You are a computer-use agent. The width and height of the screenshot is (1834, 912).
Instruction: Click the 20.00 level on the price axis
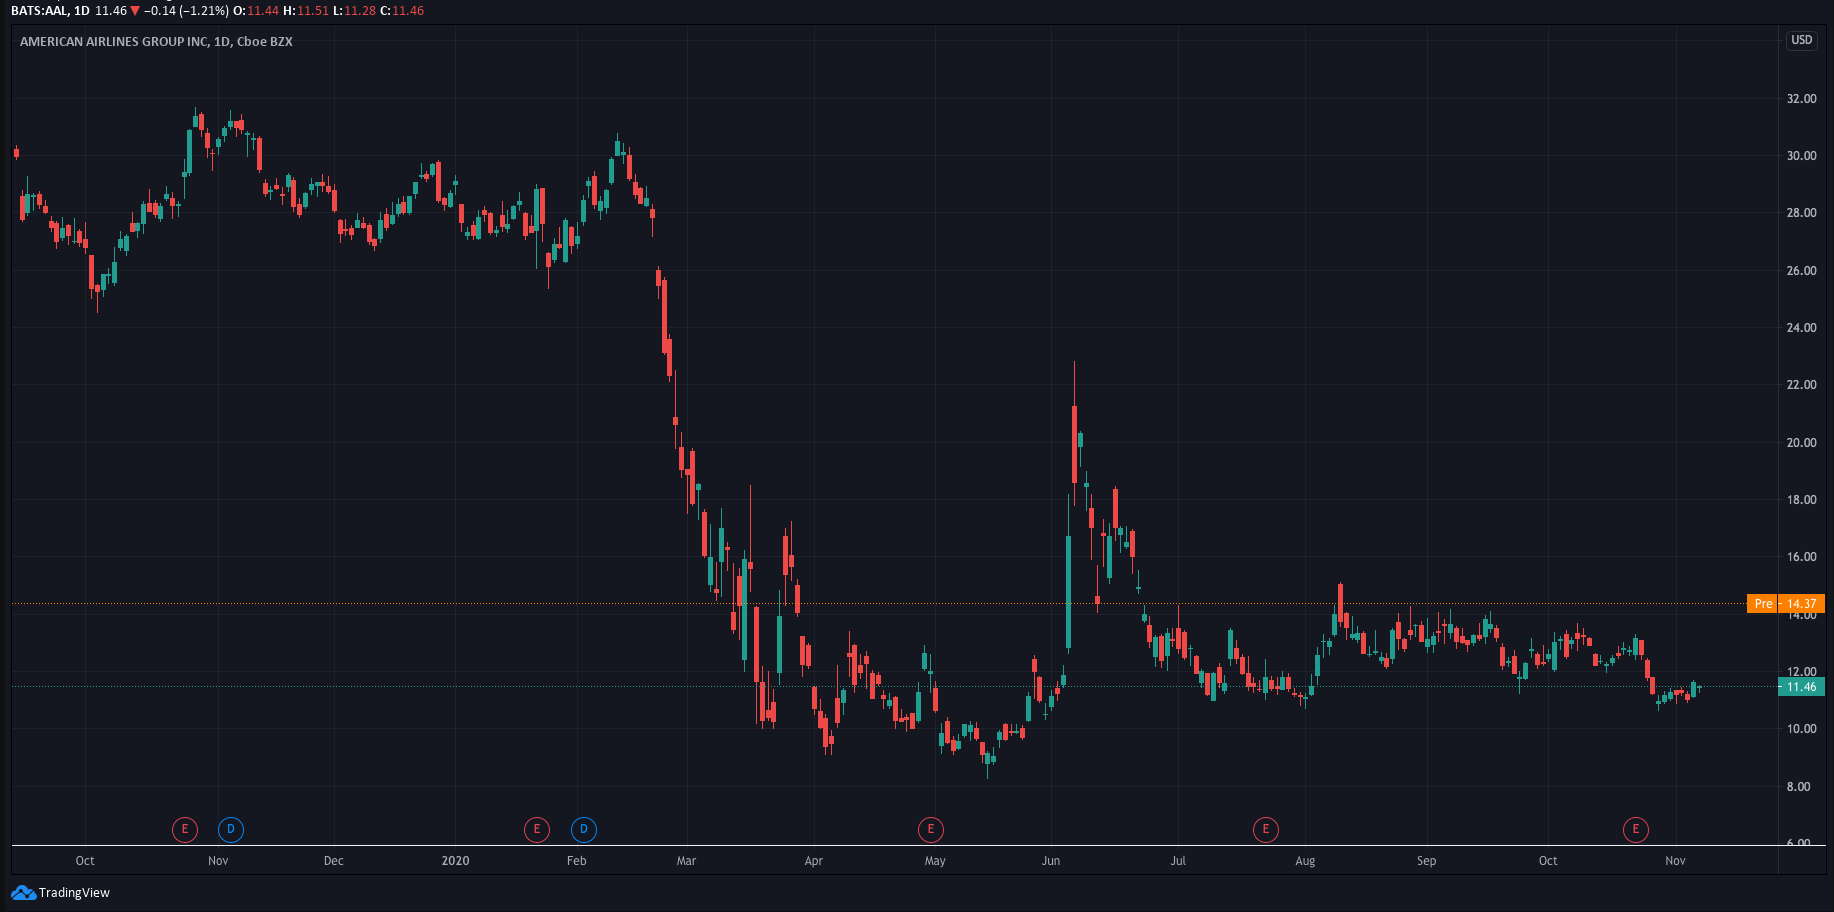click(1801, 443)
